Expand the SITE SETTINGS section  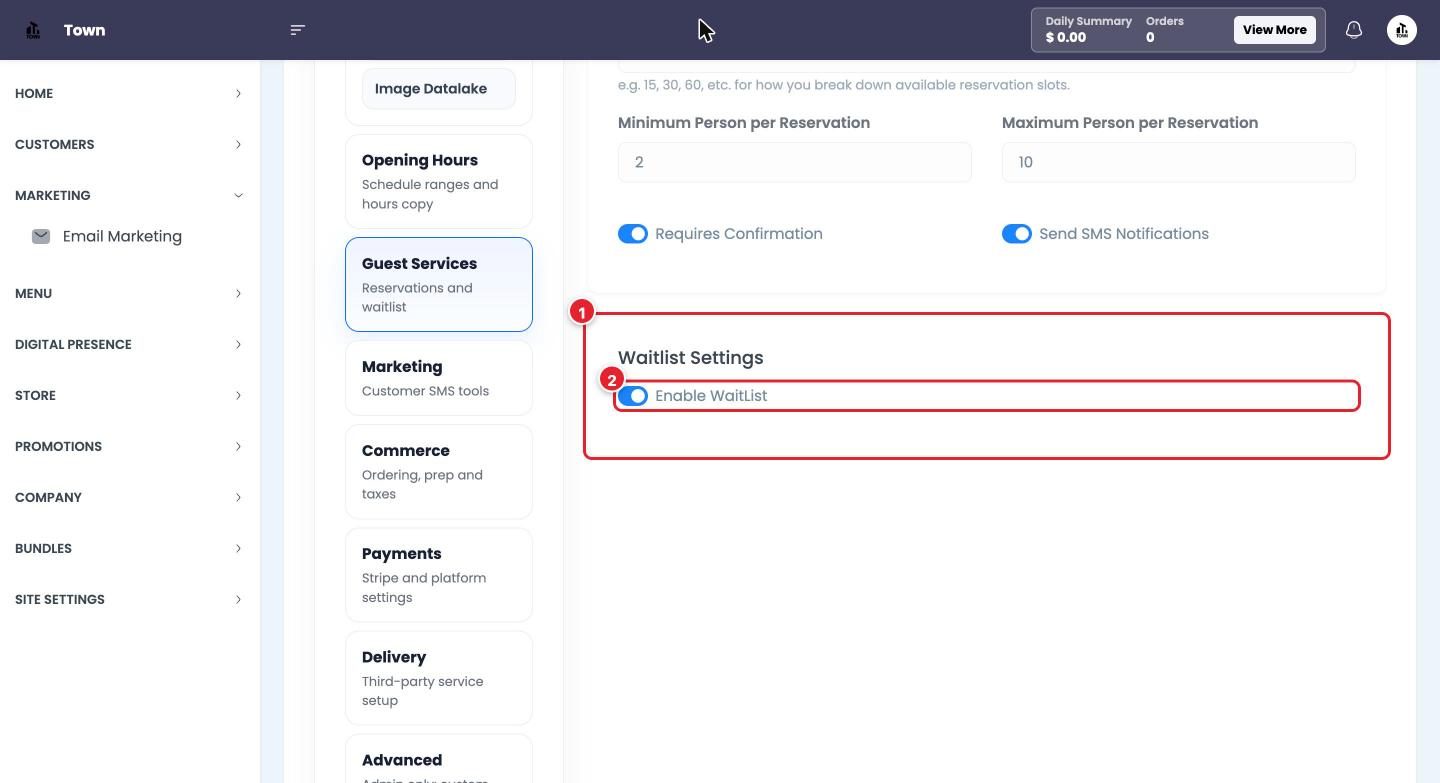coord(128,599)
